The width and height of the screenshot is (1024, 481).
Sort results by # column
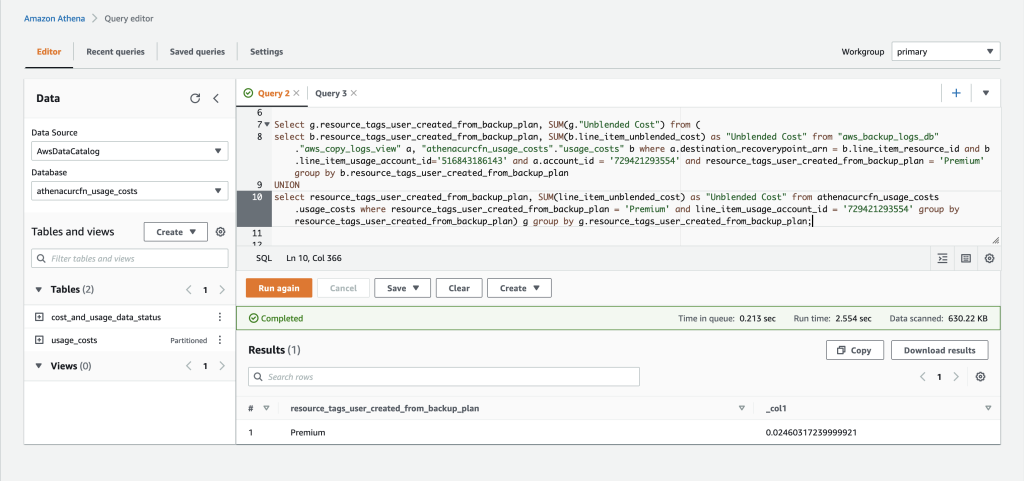(x=266, y=409)
